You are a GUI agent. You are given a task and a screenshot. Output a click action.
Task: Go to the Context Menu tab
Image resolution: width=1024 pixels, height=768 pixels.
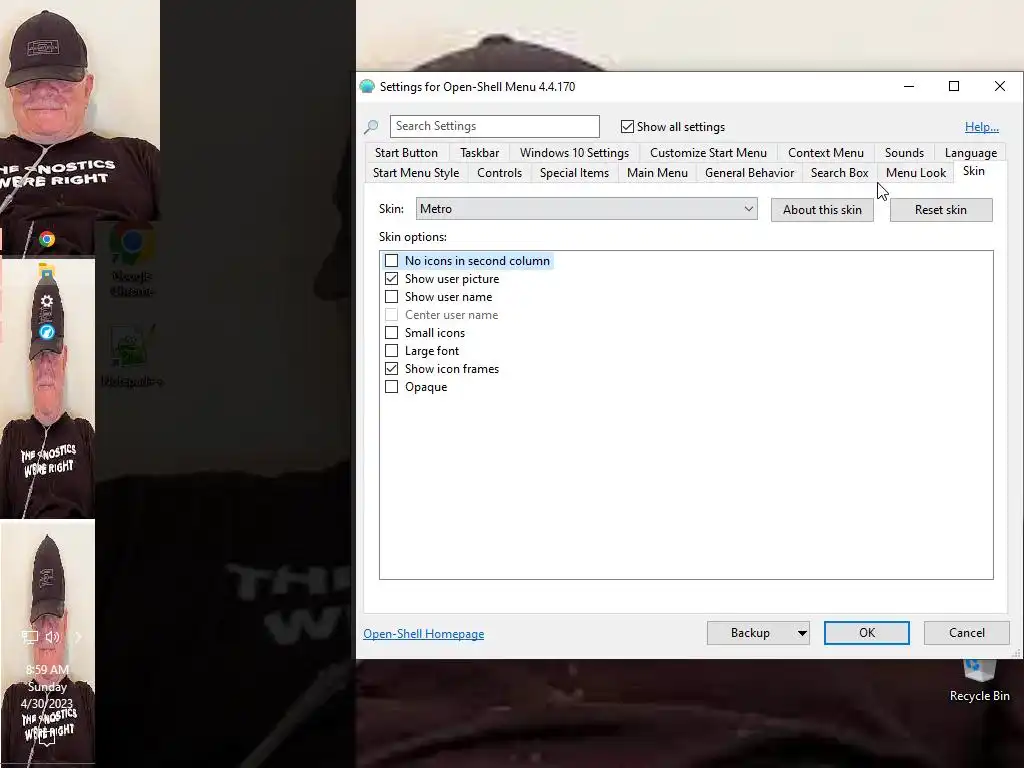coord(825,153)
